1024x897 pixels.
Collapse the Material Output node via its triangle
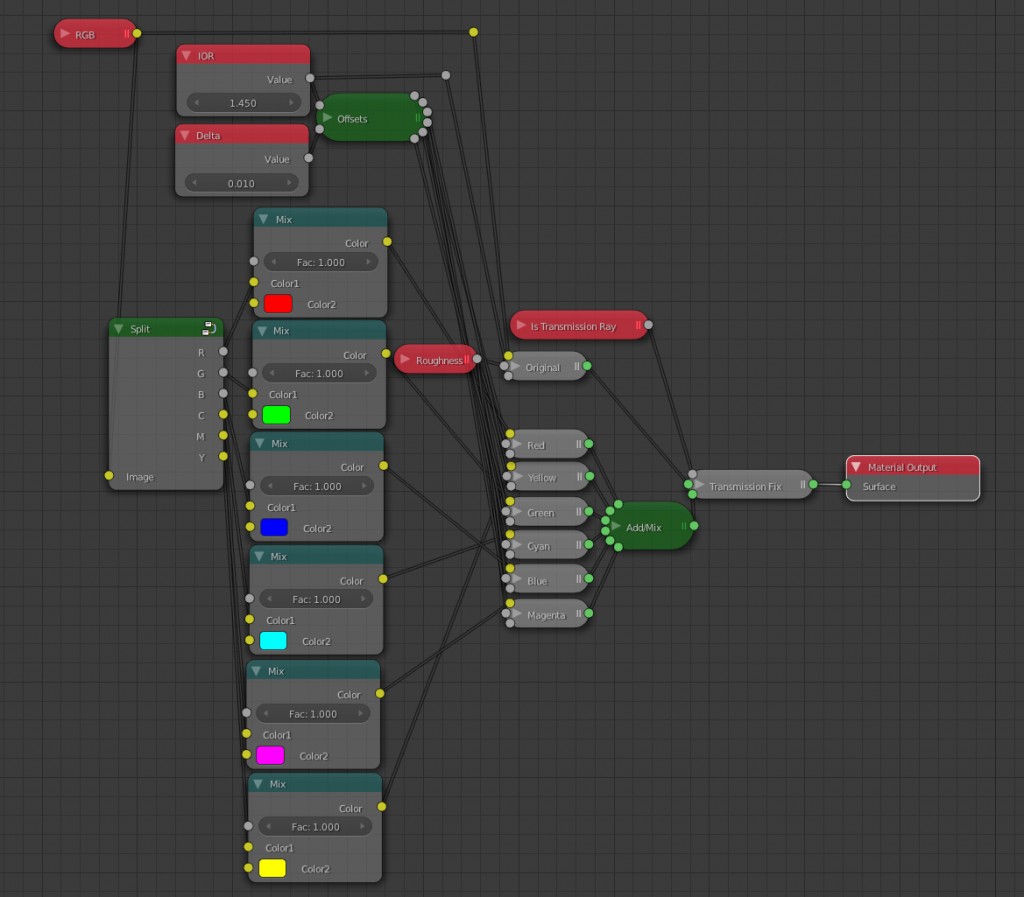[x=856, y=466]
